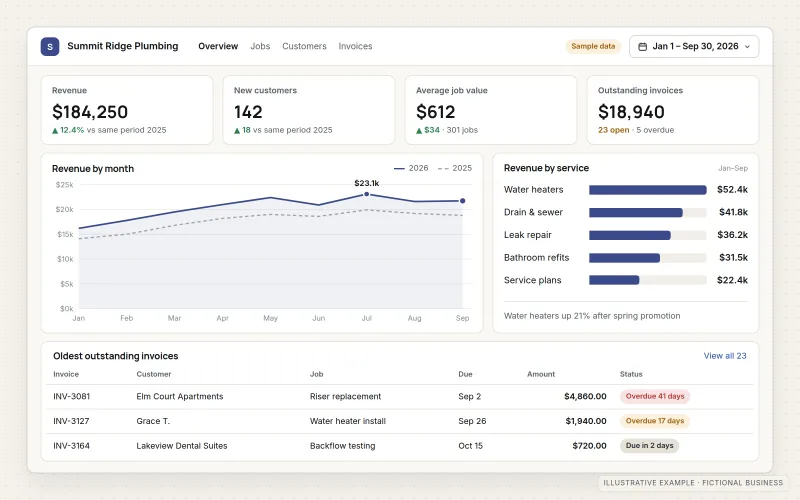Open the date range dropdown chevron
800x500 pixels.
(747, 46)
